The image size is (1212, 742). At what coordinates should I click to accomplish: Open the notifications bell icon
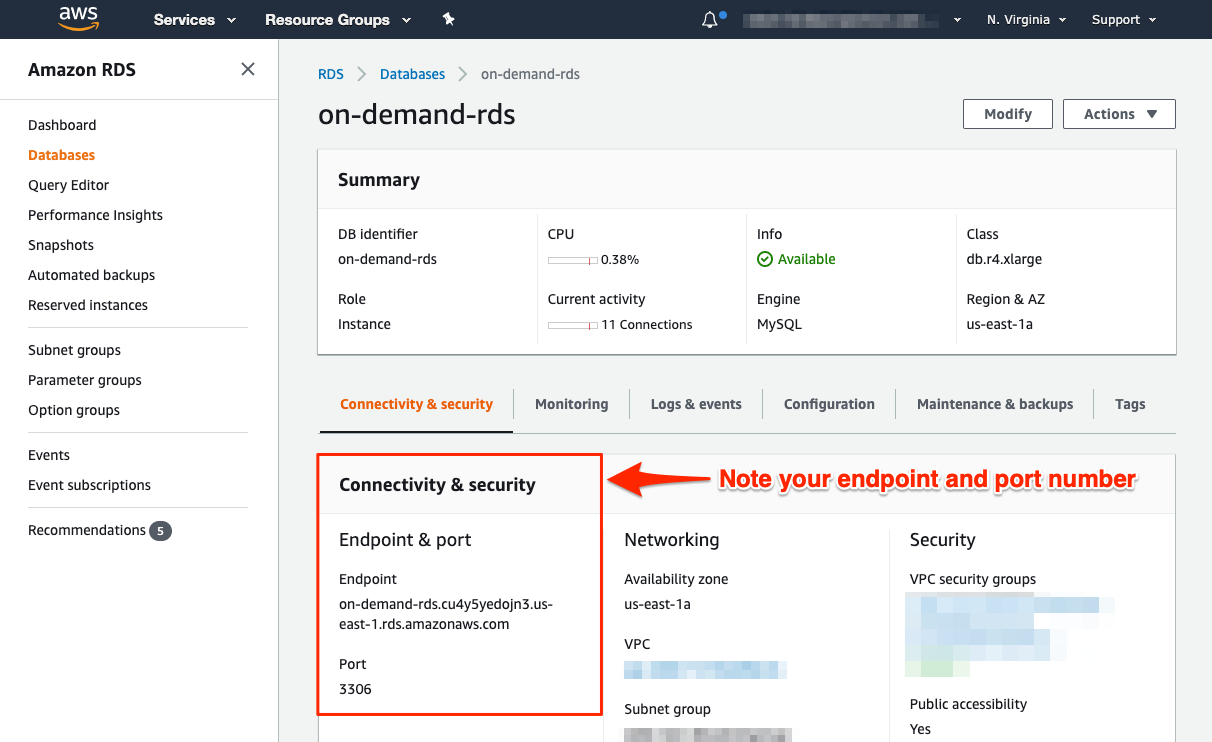tap(710, 19)
